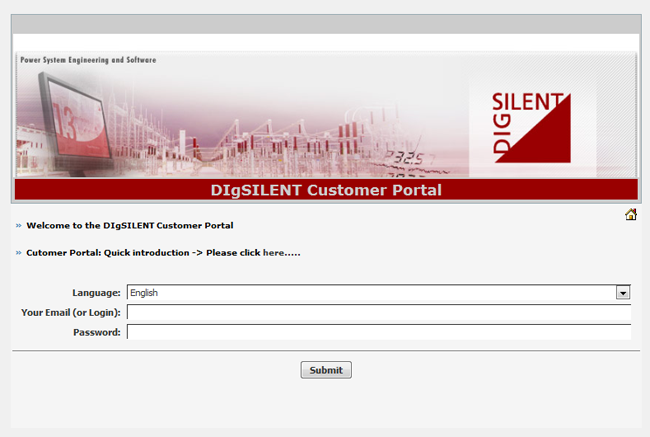Click the DIgSILENT red triangle logo
650x437 pixels.
[x=531, y=127]
